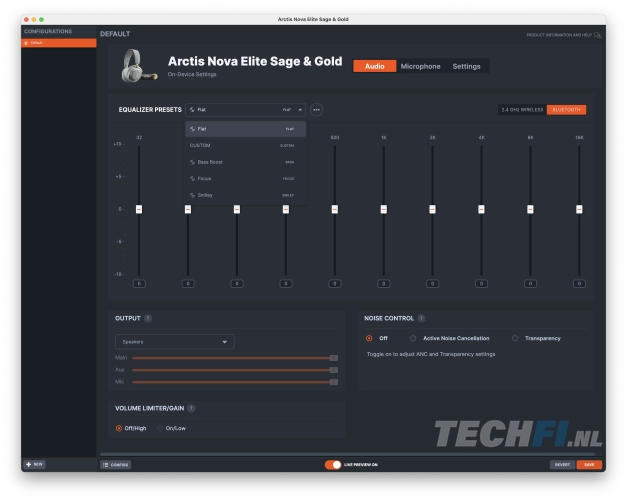Screen dimensions: 627x500
Task: Click the Mic output volume slider
Action: pos(235,382)
